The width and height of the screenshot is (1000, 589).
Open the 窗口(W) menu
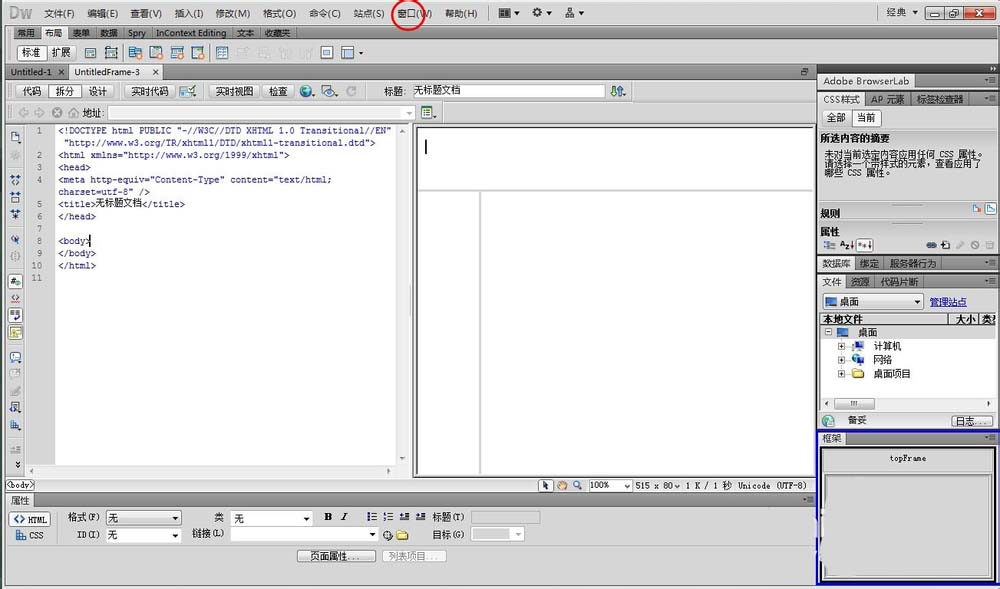point(414,13)
